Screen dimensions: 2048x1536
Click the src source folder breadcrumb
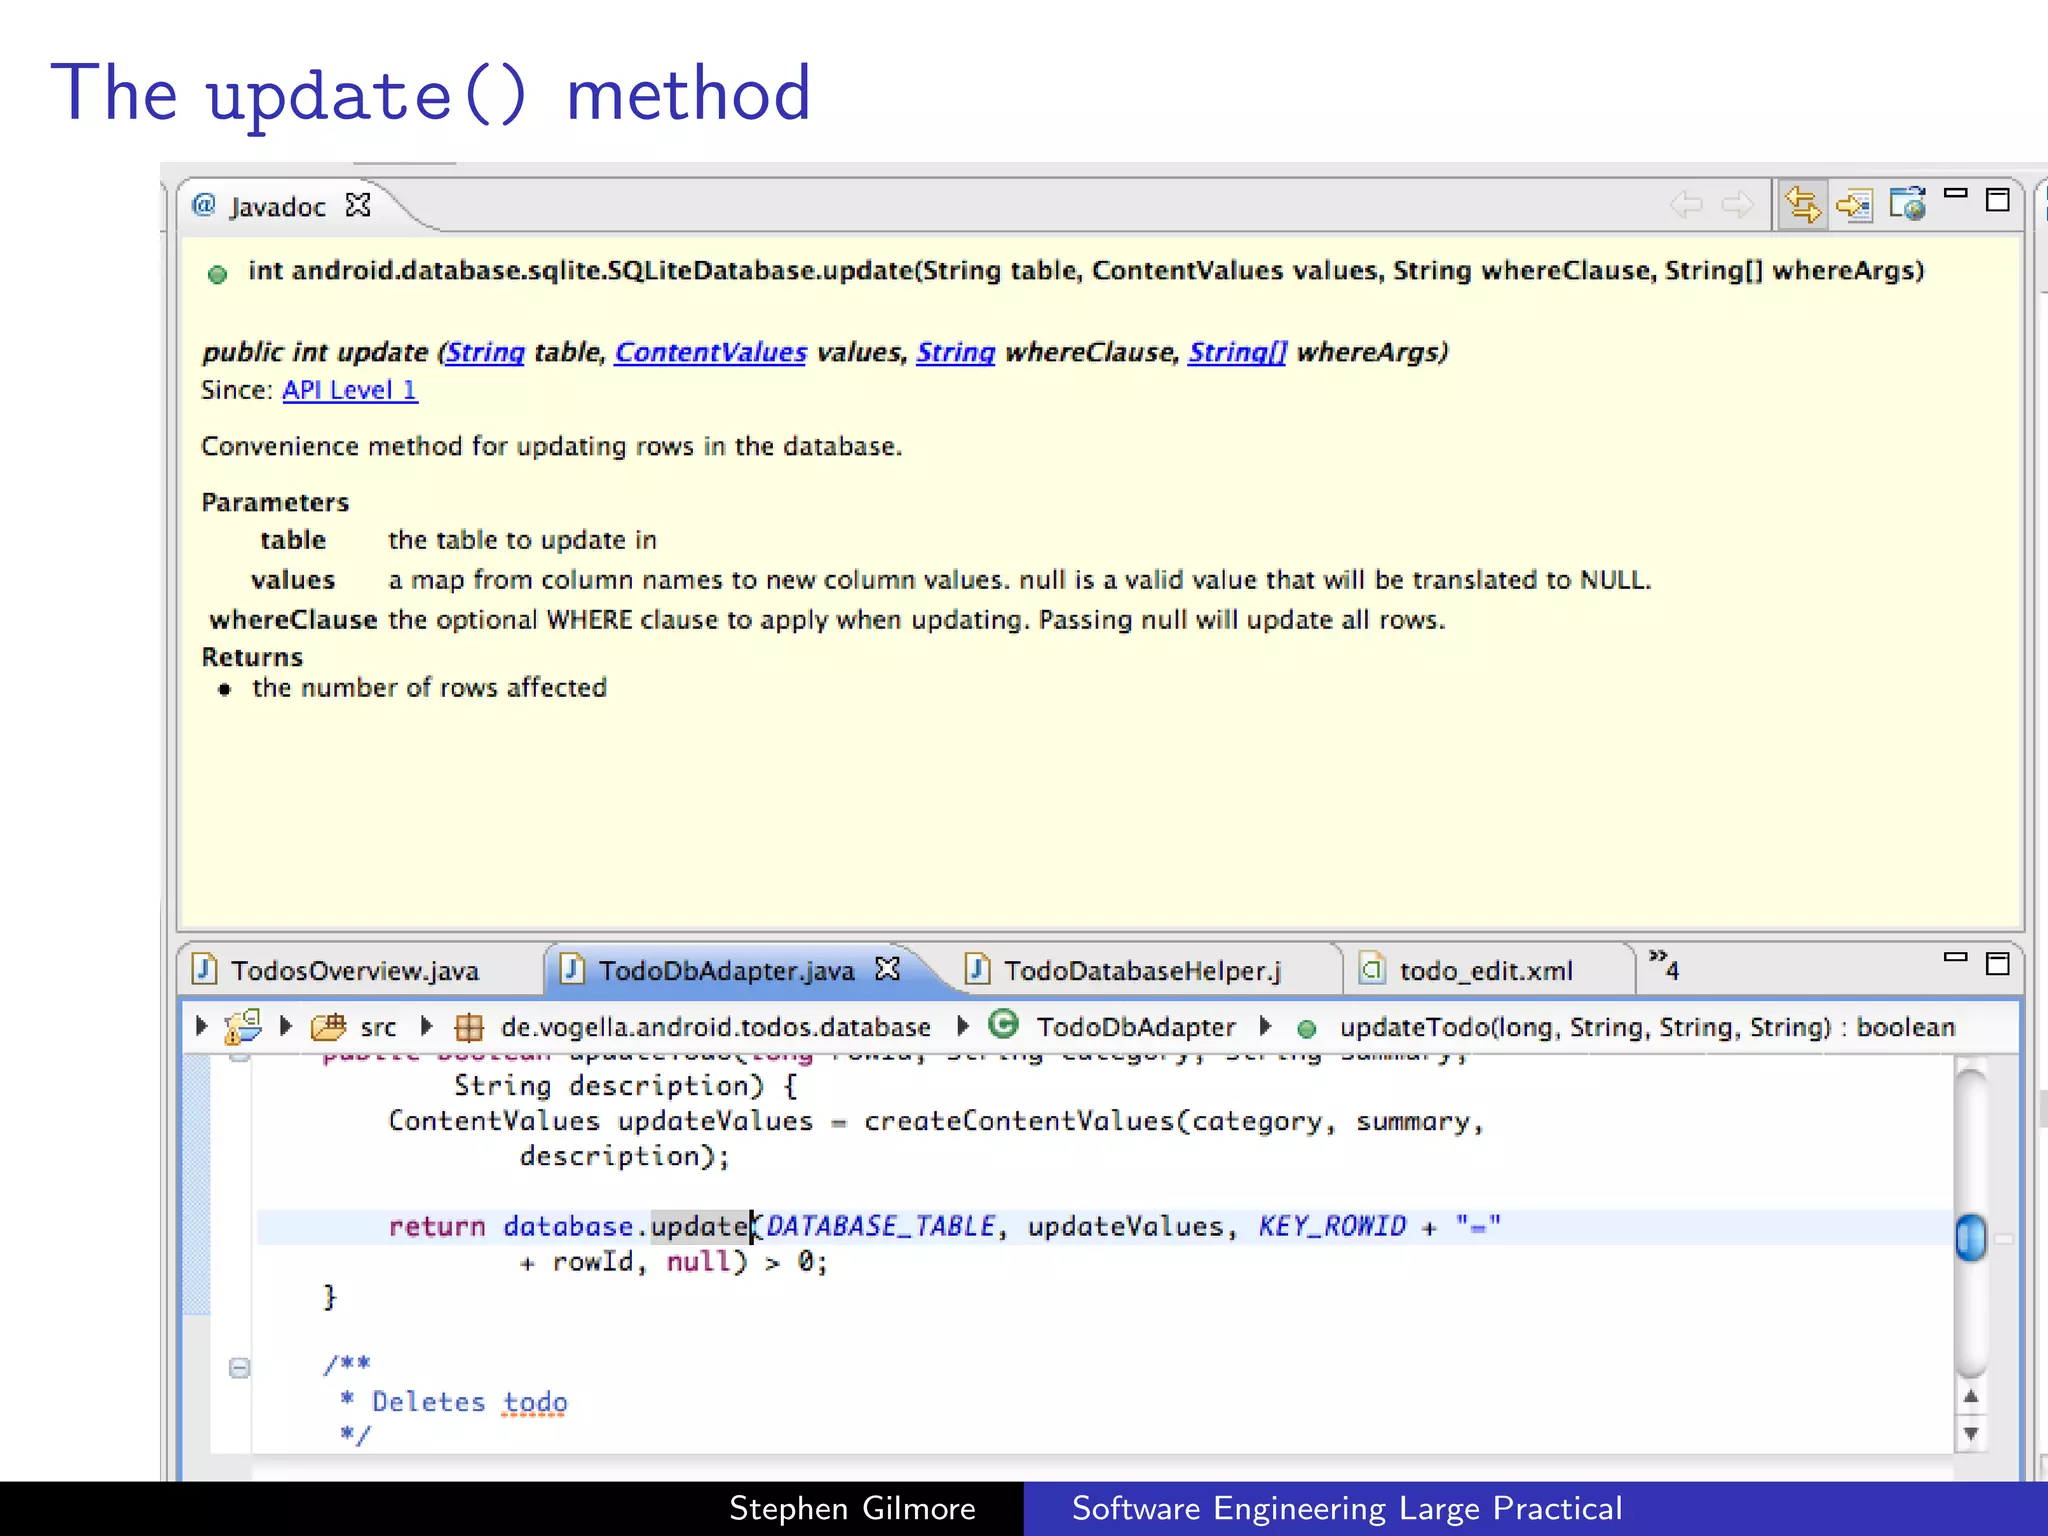click(x=354, y=1027)
